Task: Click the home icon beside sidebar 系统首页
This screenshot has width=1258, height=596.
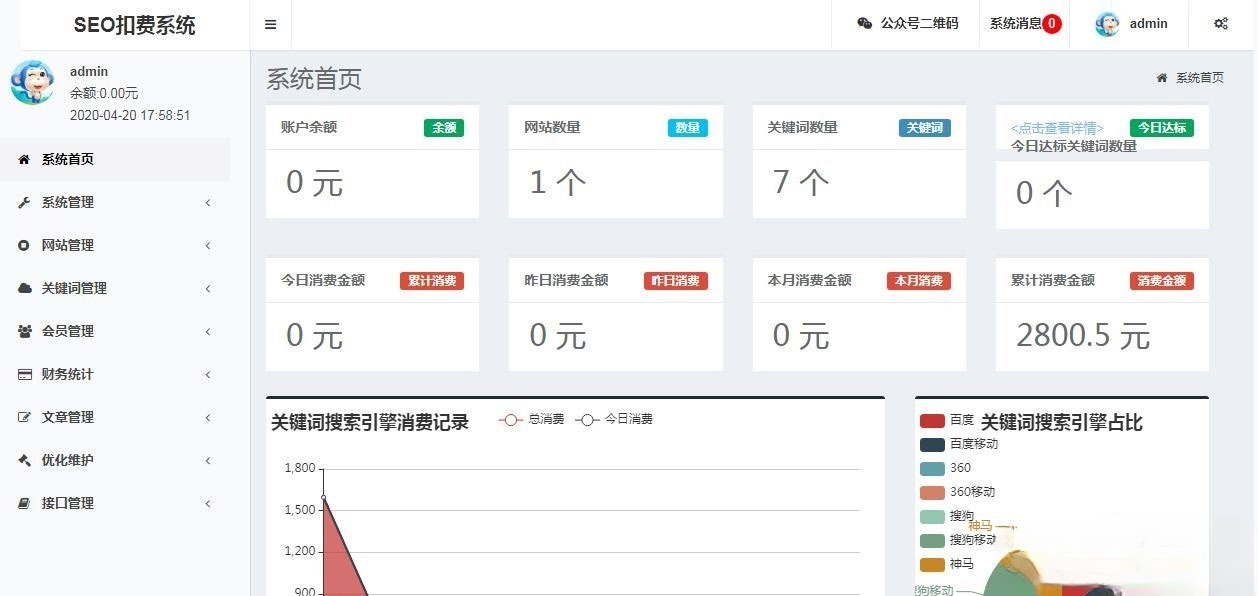Action: (x=22, y=158)
